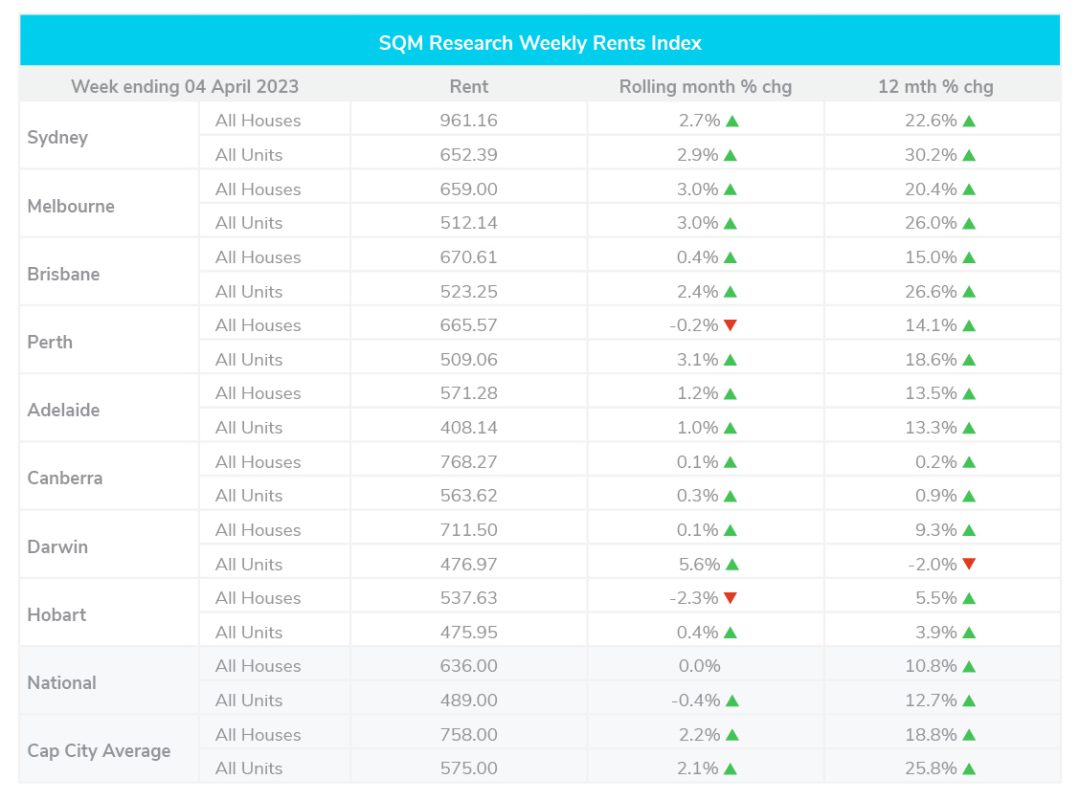Image resolution: width=1080 pixels, height=801 pixels.
Task: Click Perth units rent 509.06
Action: [x=468, y=360]
